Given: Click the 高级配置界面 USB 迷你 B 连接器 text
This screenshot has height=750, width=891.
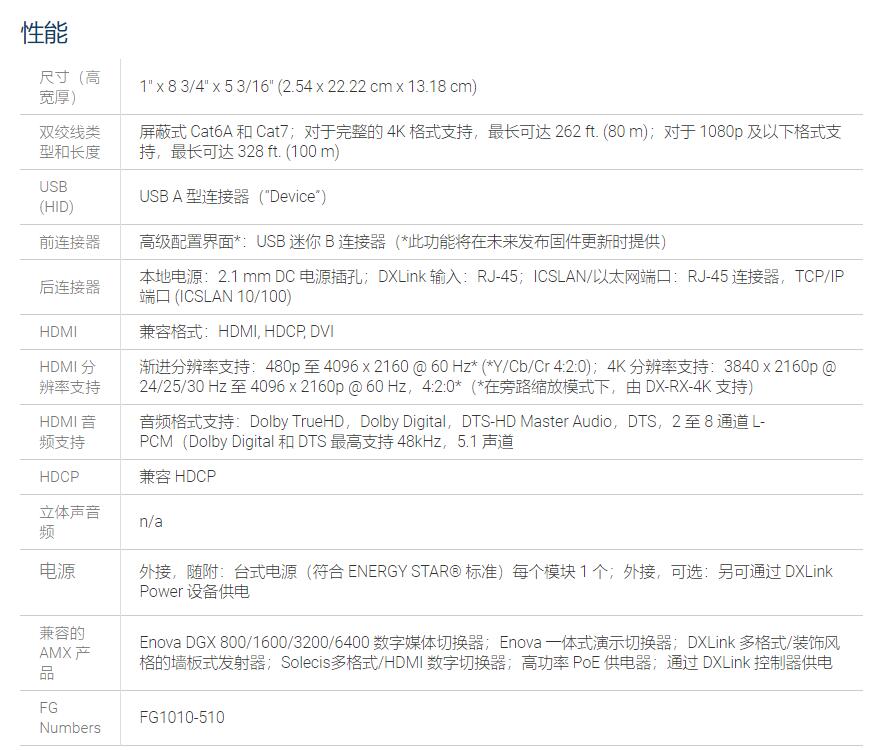Looking at the screenshot, I should pyautogui.click(x=403, y=241).
